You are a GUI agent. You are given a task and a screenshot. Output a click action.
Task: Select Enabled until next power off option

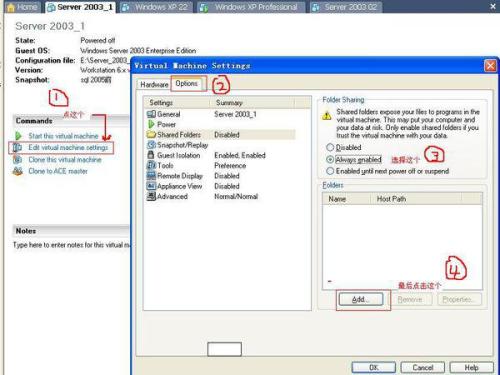(330, 171)
